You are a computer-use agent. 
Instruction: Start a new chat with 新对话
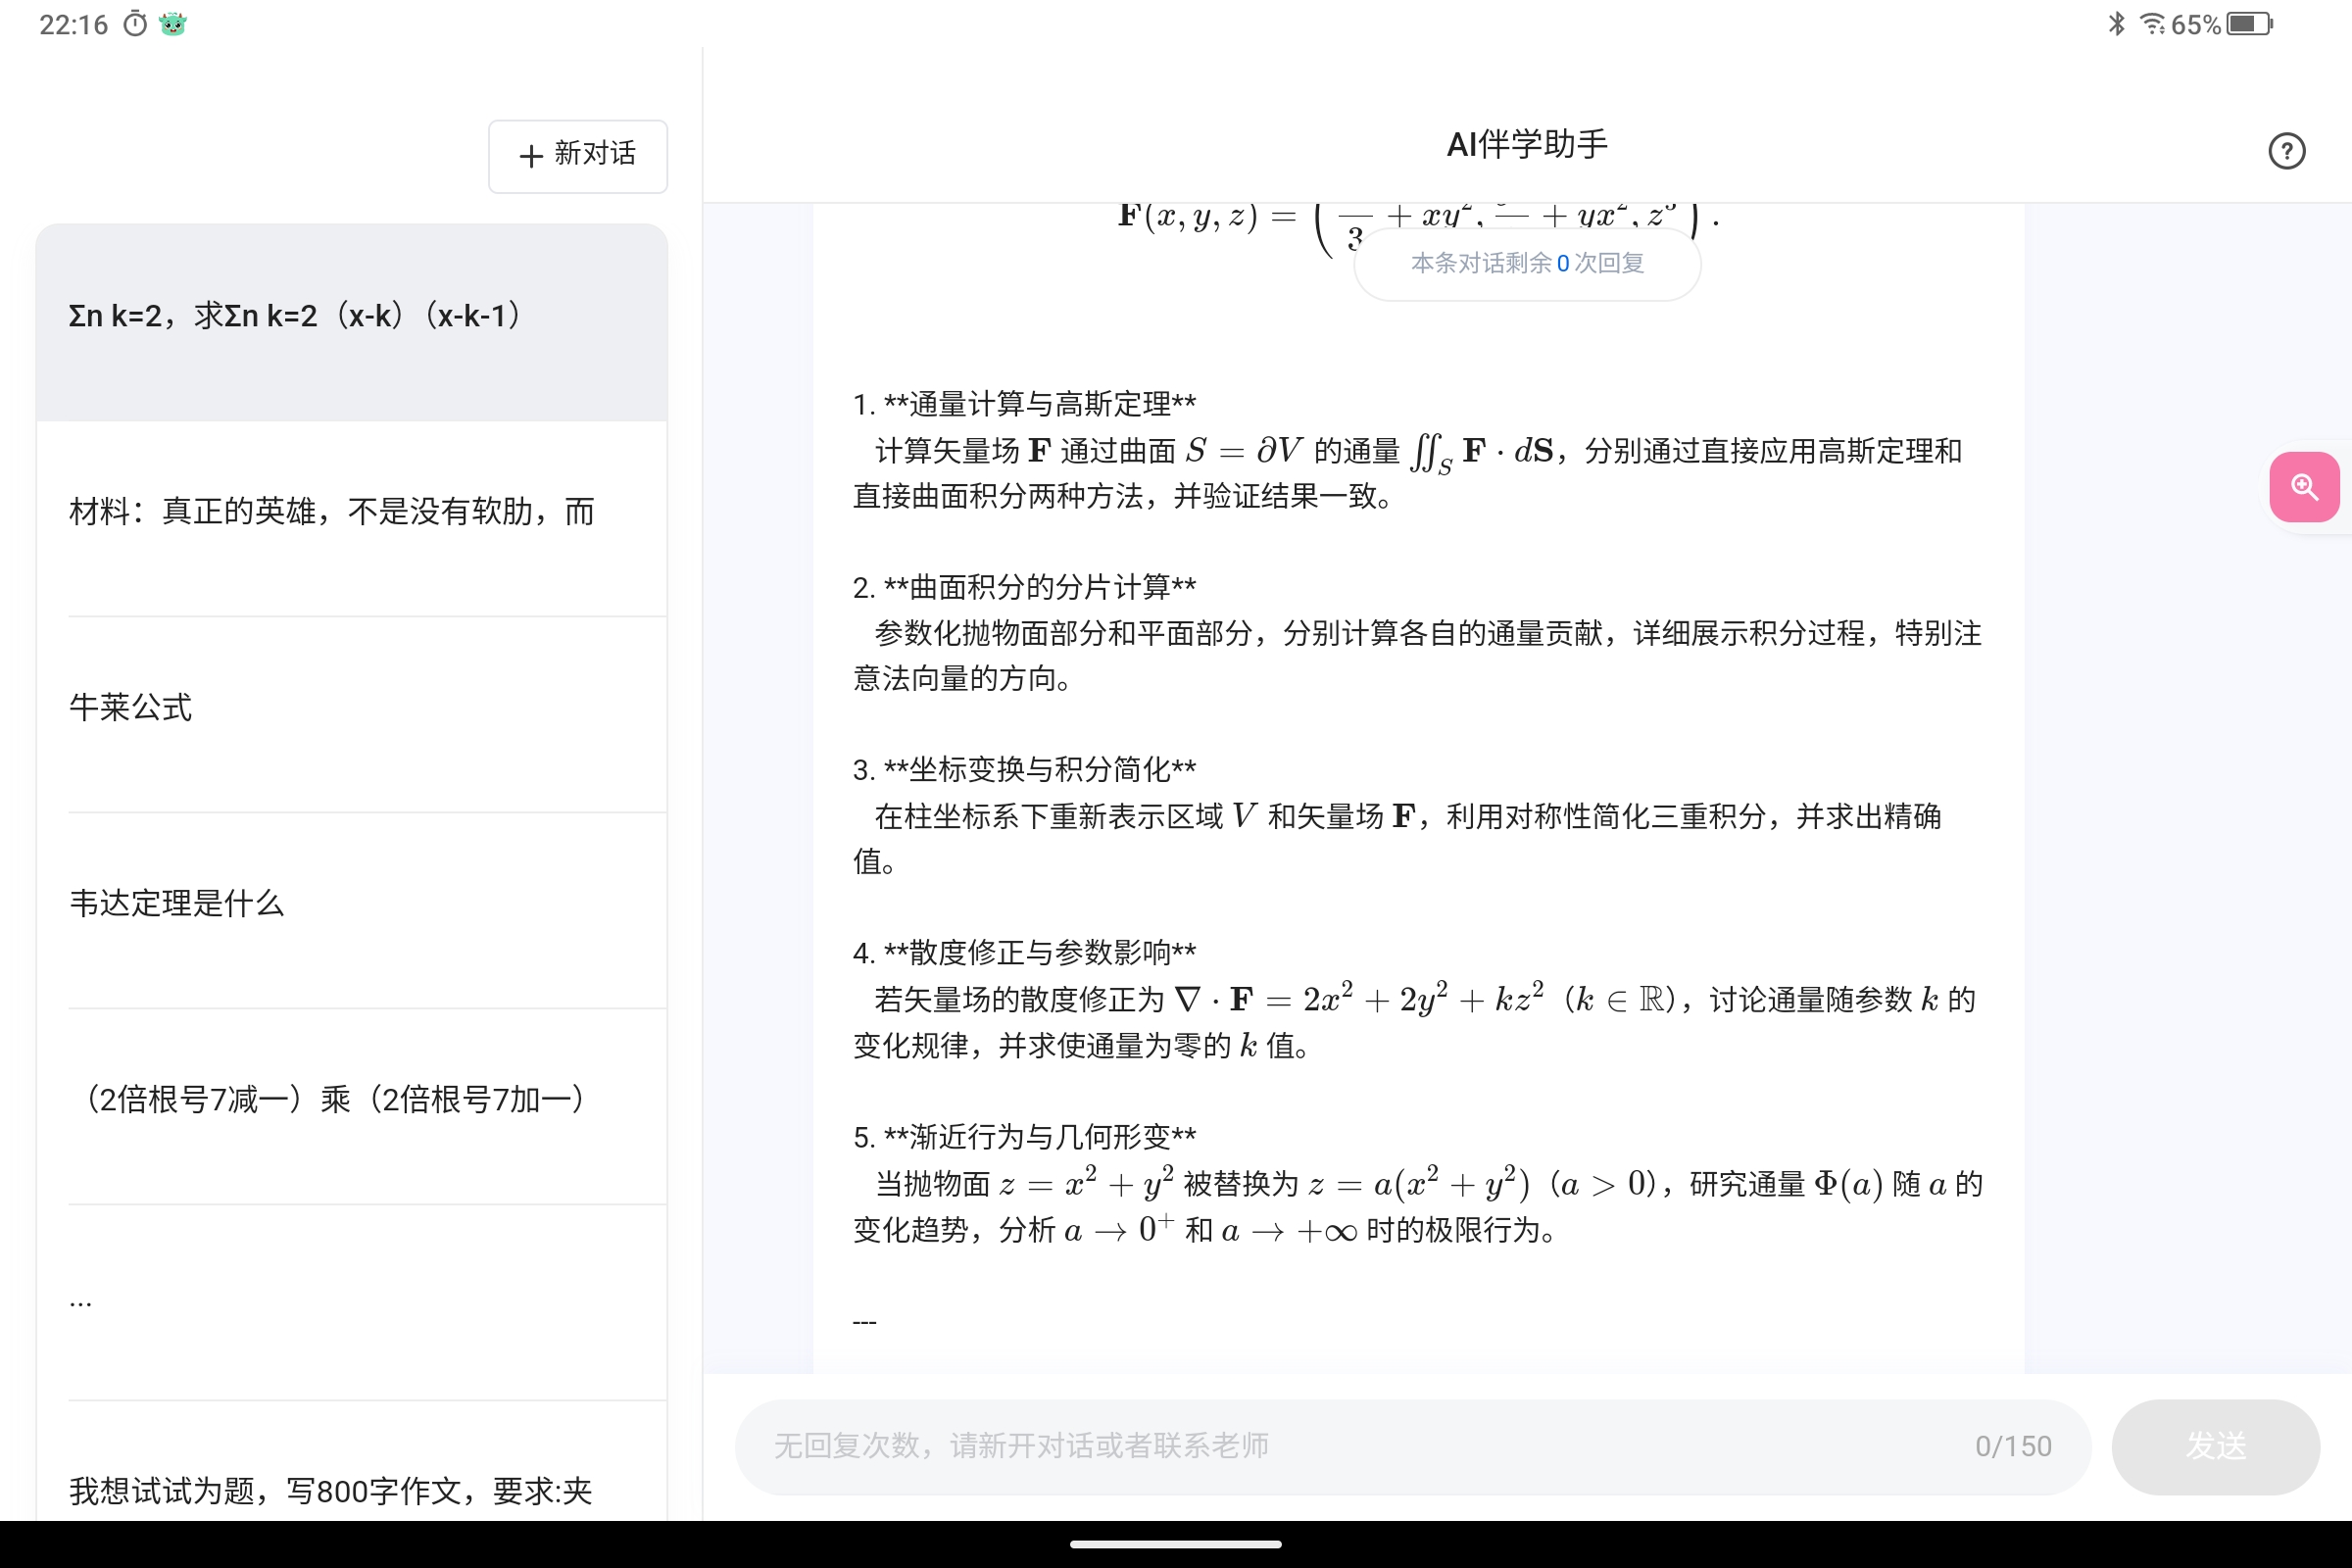coord(578,155)
